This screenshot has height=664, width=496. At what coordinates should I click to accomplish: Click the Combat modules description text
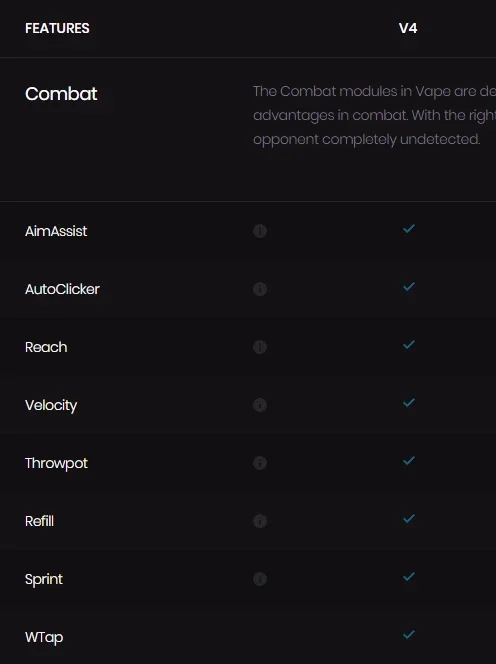pos(374,115)
